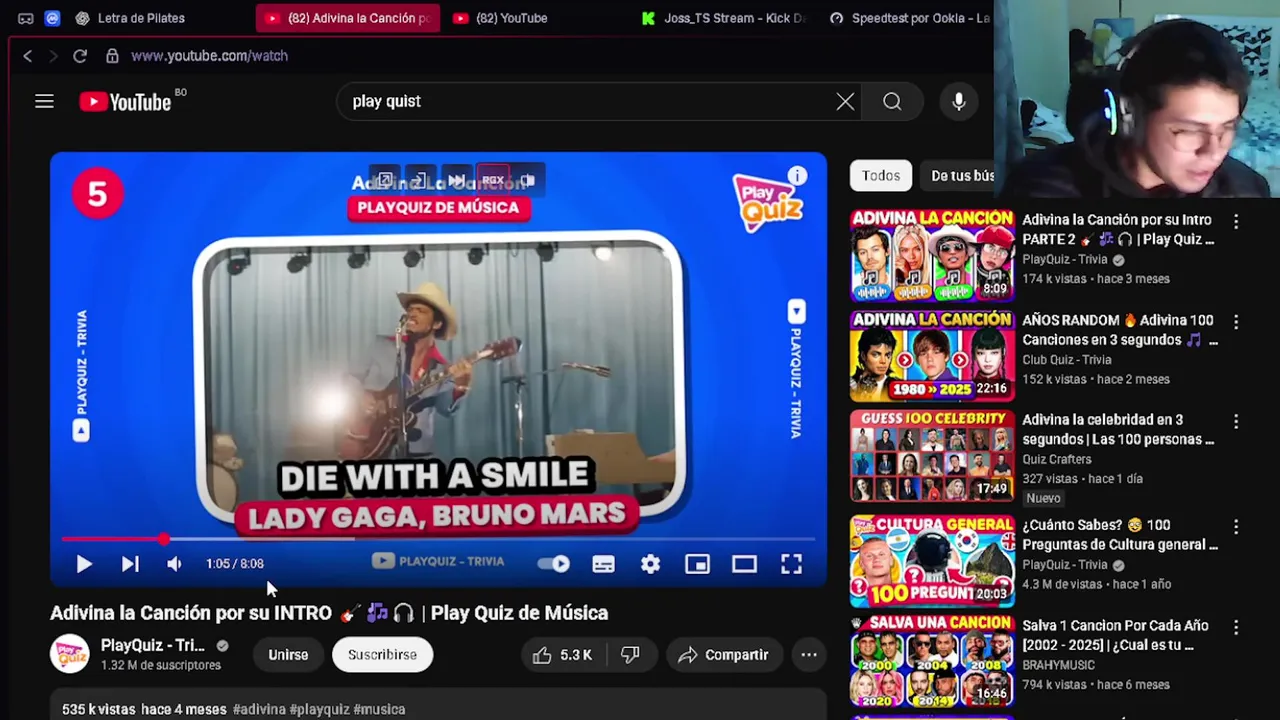
Task: Start voice search with microphone
Action: click(x=958, y=101)
